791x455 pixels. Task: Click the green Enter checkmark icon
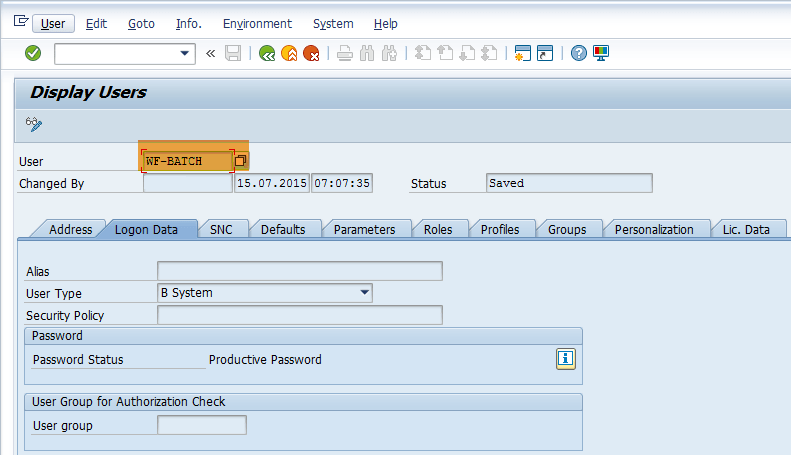click(x=33, y=53)
